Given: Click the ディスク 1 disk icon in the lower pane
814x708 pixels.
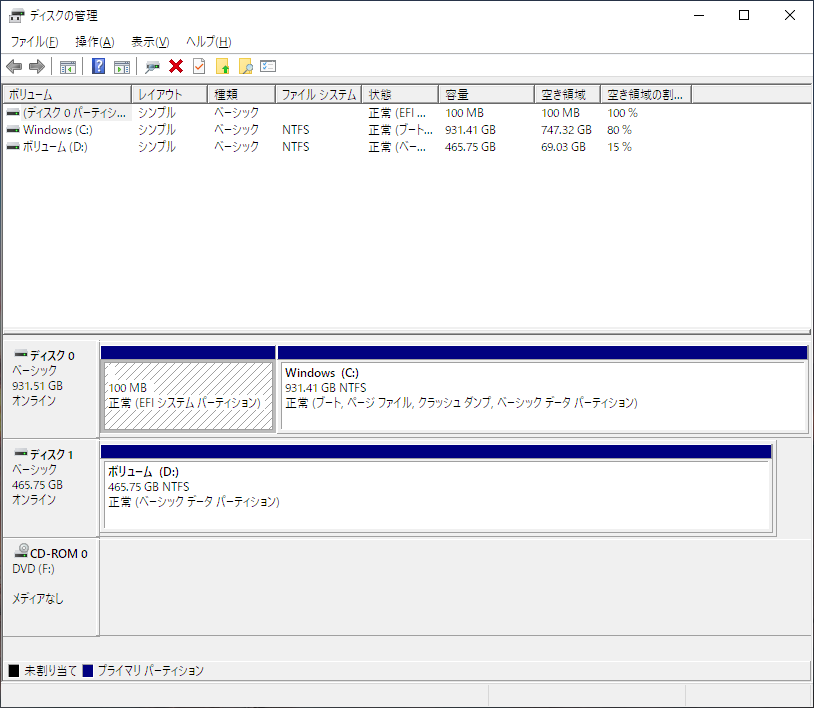Looking at the screenshot, I should pos(21,453).
